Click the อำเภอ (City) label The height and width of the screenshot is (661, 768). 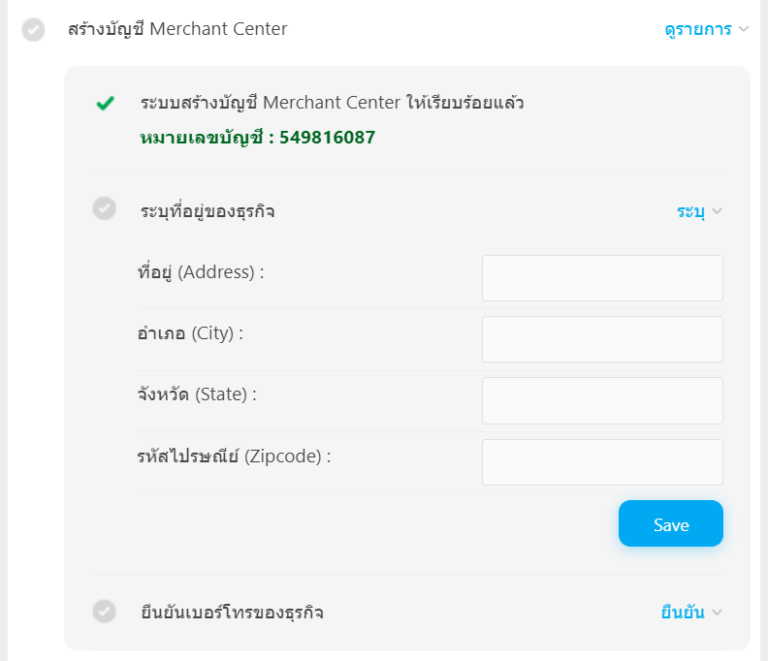click(x=190, y=333)
